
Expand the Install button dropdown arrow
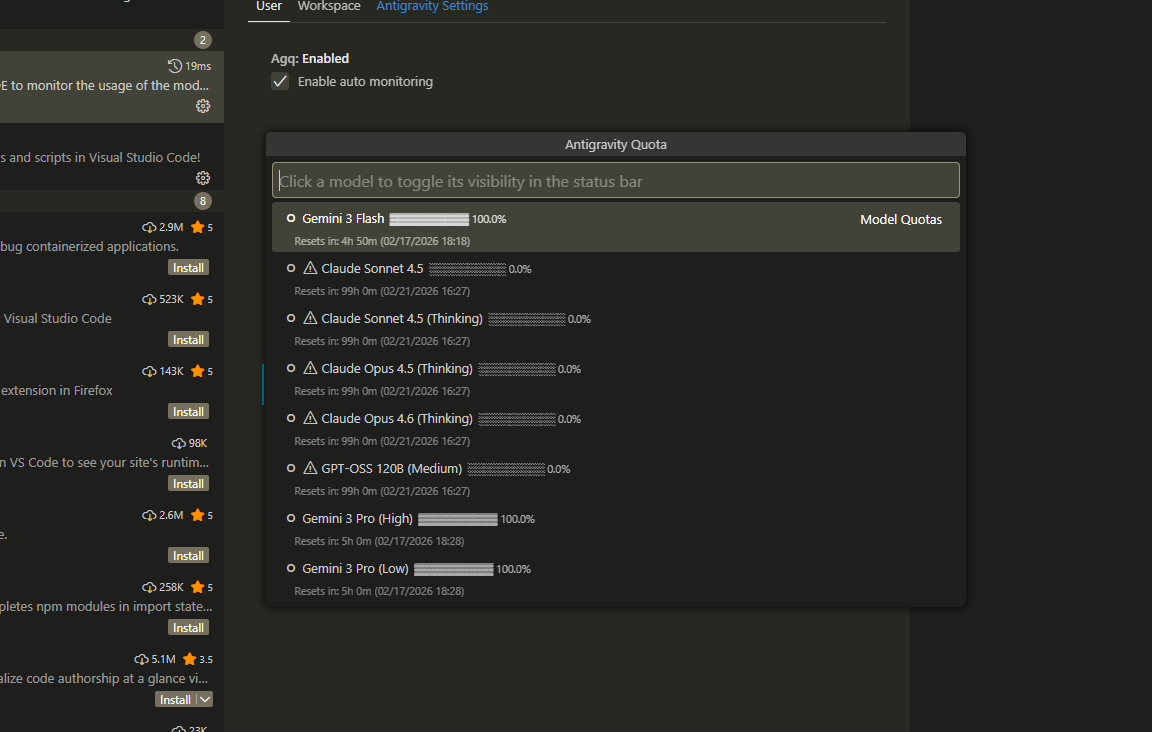click(x=204, y=700)
